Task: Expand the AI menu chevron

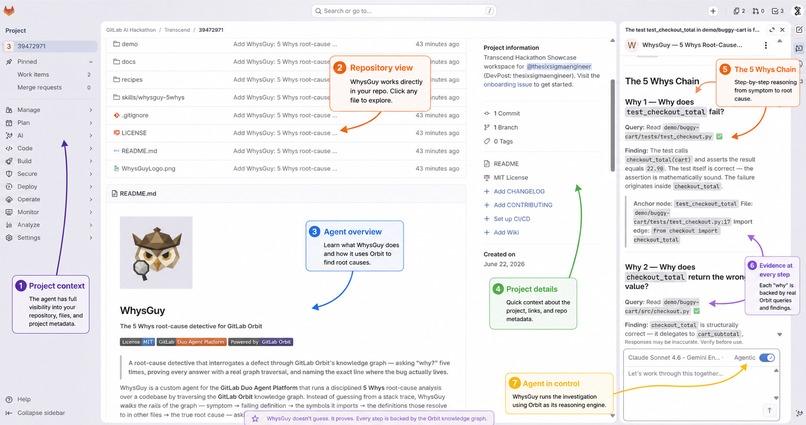Action: coord(90,136)
